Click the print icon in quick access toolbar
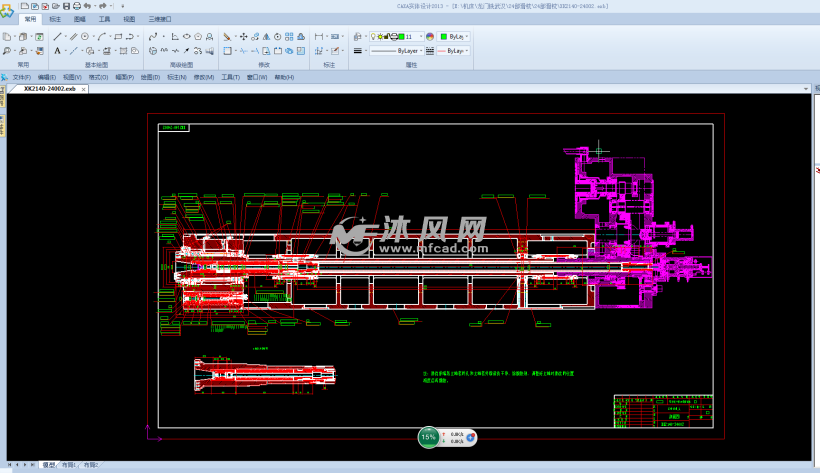The height and width of the screenshot is (473, 820). coord(77,6)
